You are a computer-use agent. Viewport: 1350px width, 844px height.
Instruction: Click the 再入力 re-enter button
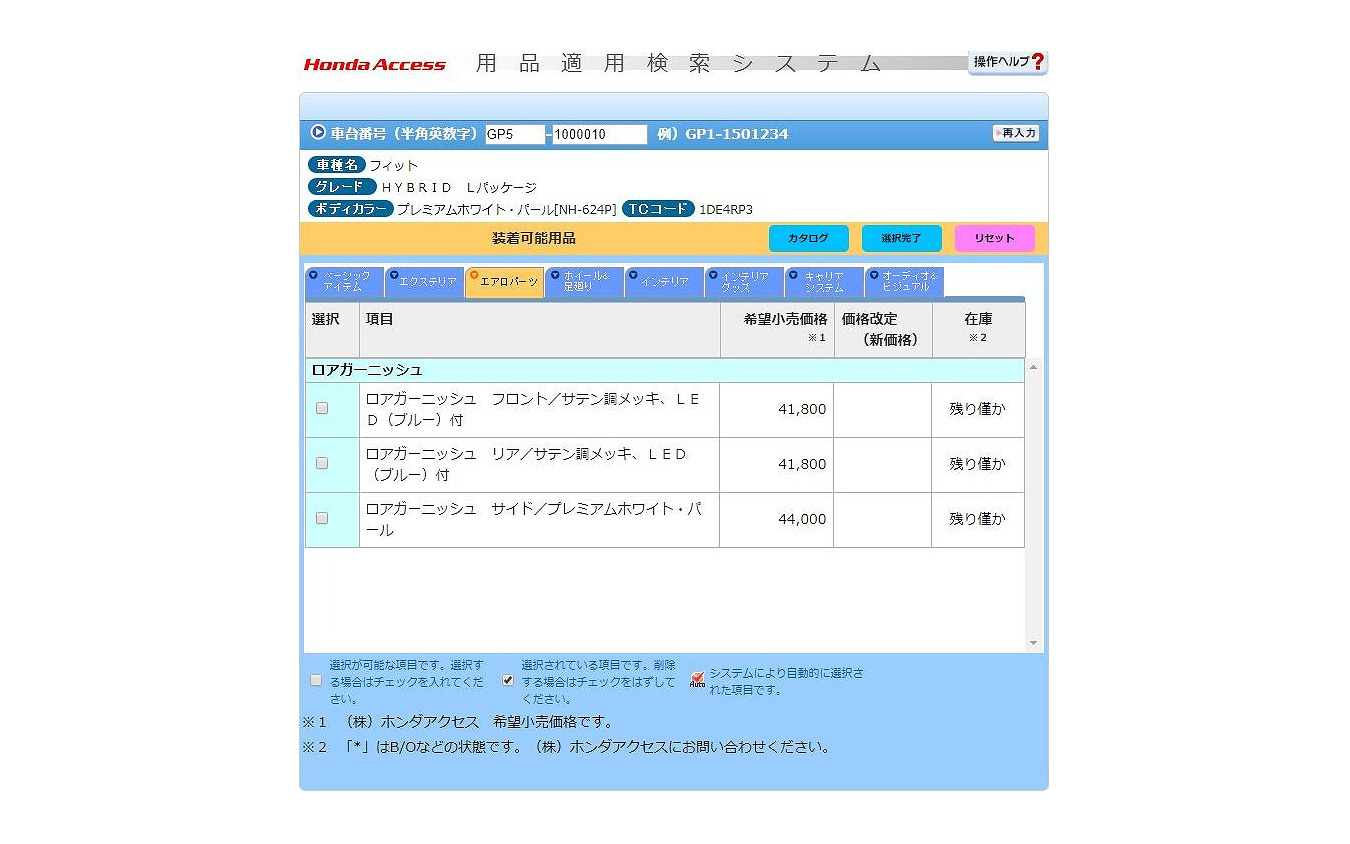(x=1016, y=133)
